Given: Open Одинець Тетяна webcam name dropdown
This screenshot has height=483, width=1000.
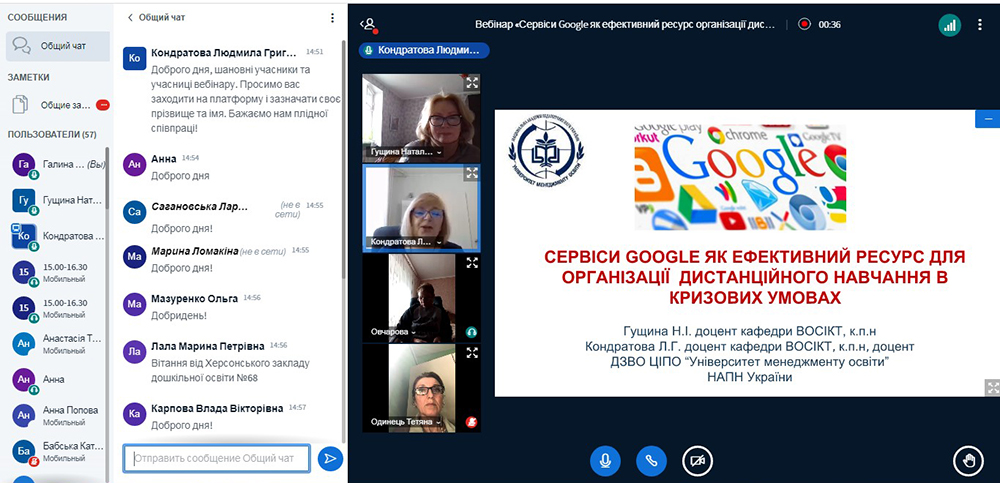Looking at the screenshot, I should [x=407, y=422].
